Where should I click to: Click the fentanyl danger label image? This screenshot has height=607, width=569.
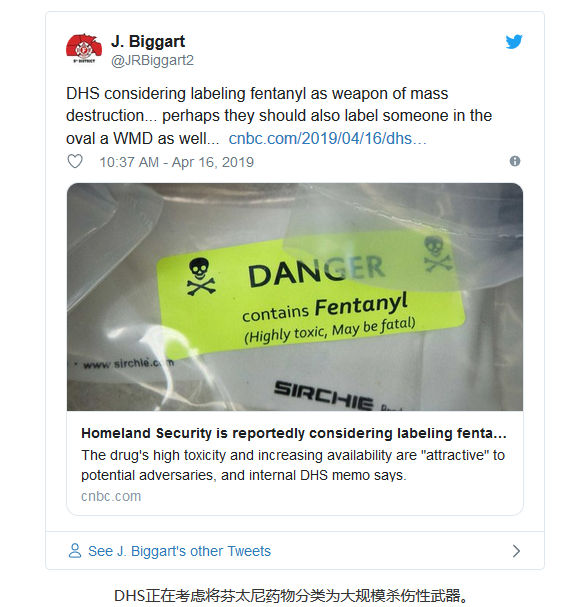295,297
